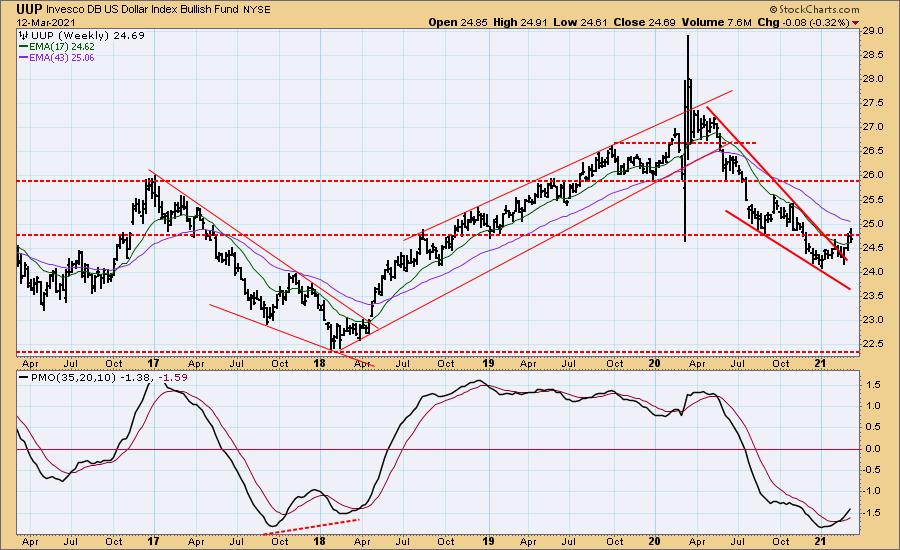Click the 24.5 price axis label

point(872,248)
